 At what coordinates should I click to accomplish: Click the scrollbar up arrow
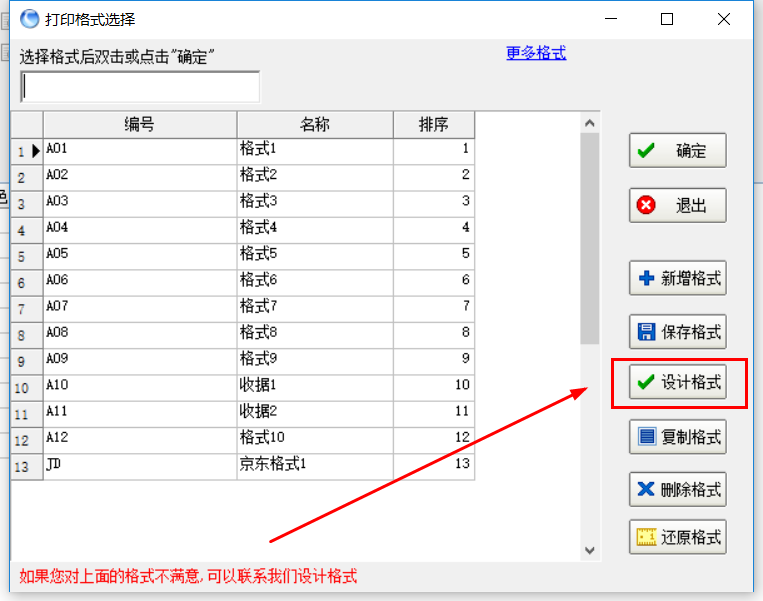(590, 123)
